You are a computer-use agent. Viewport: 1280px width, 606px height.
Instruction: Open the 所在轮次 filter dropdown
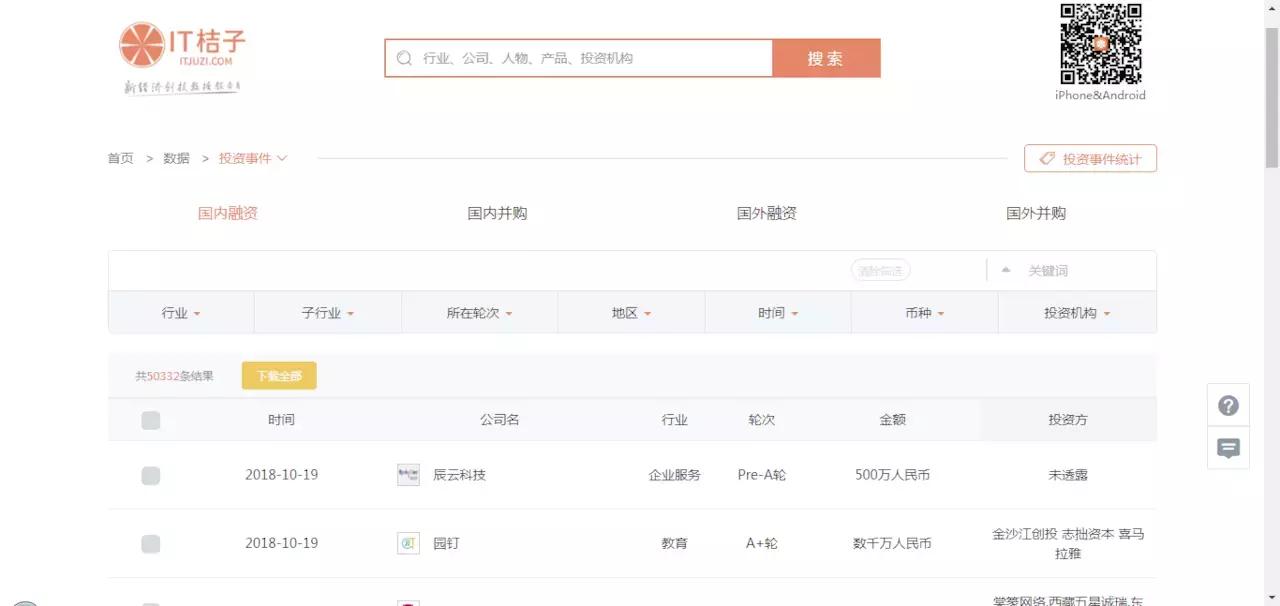point(478,312)
